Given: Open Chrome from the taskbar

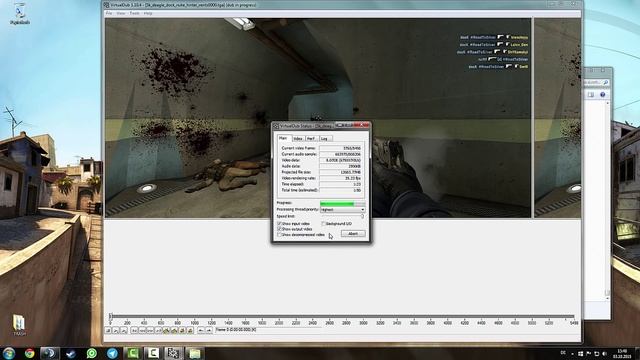Looking at the screenshot, I should 29,353.
